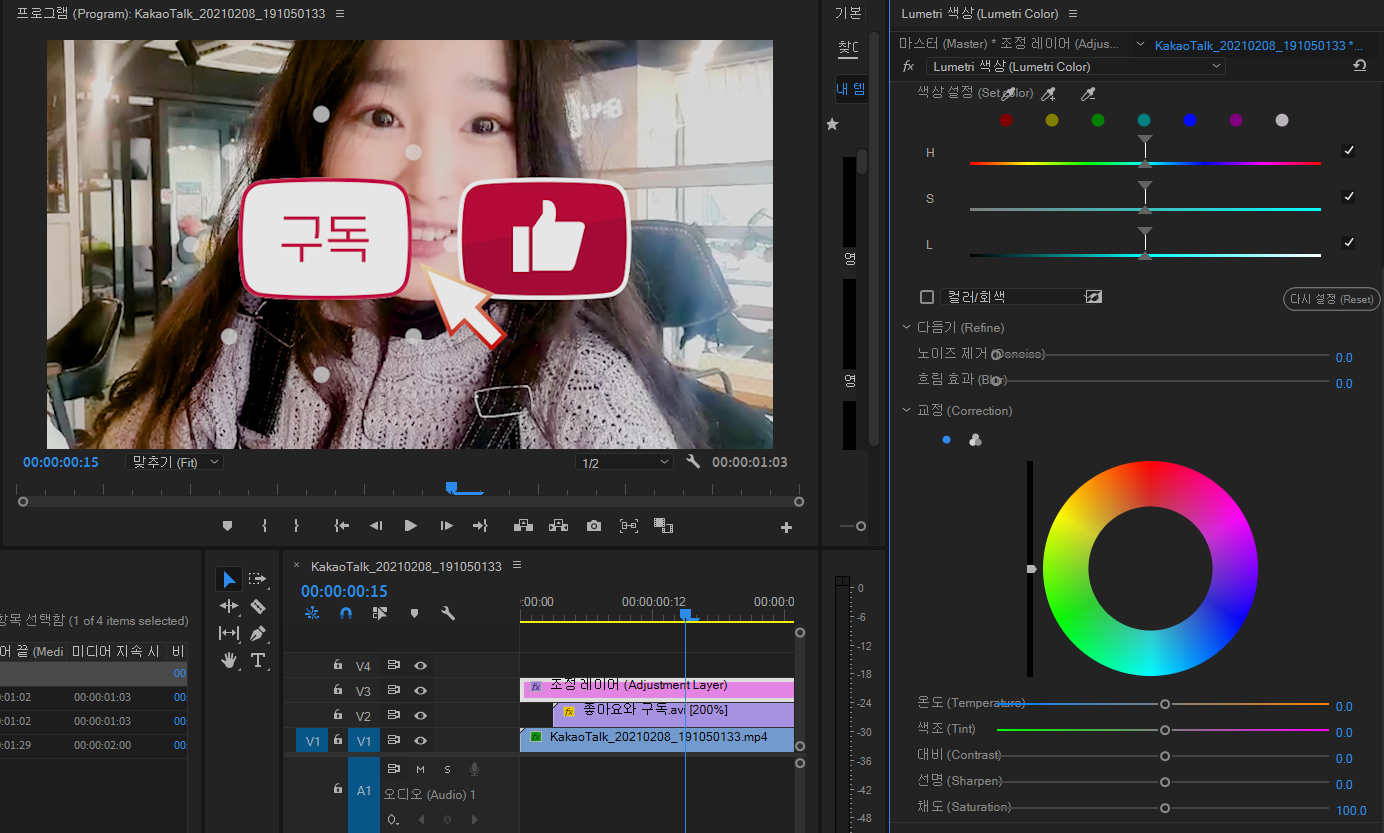Toggle the L range checkbox

coord(1348,243)
